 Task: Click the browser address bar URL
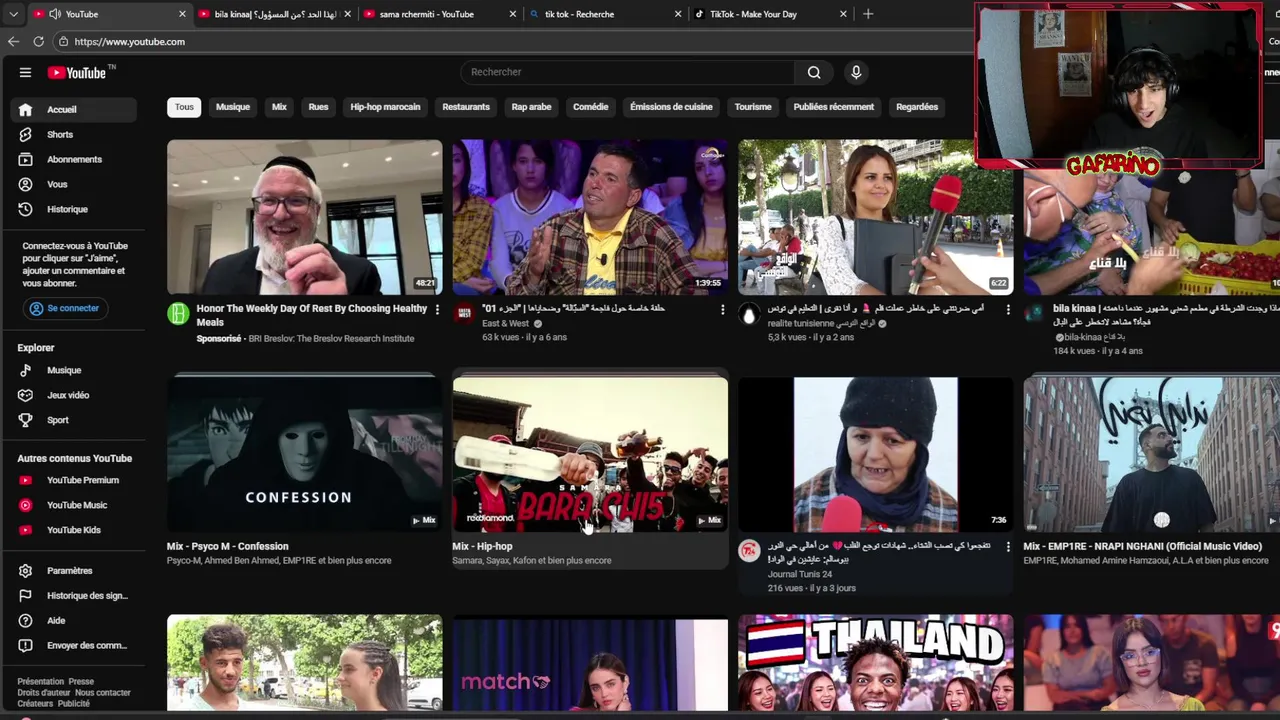130,41
